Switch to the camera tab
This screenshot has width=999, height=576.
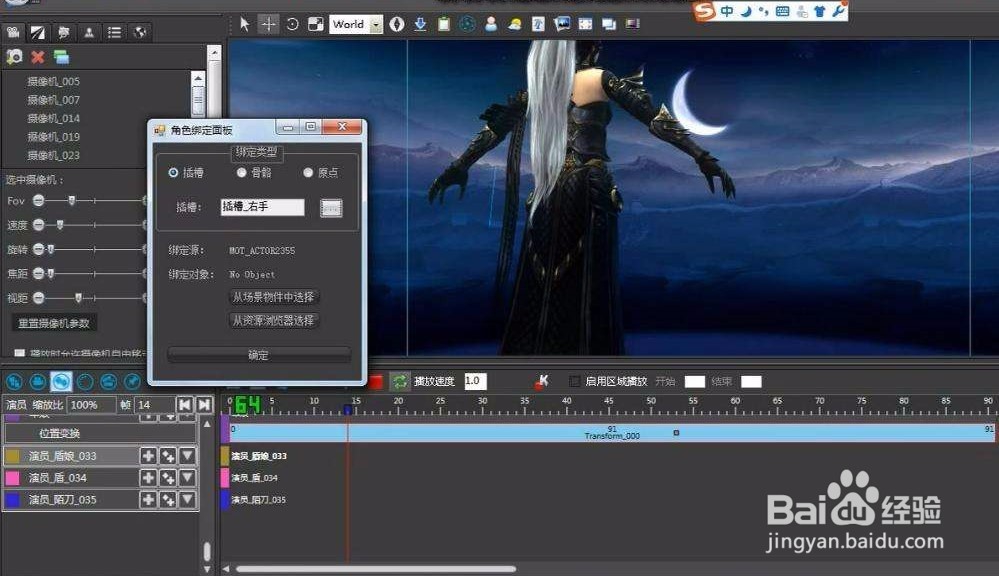pos(13,32)
